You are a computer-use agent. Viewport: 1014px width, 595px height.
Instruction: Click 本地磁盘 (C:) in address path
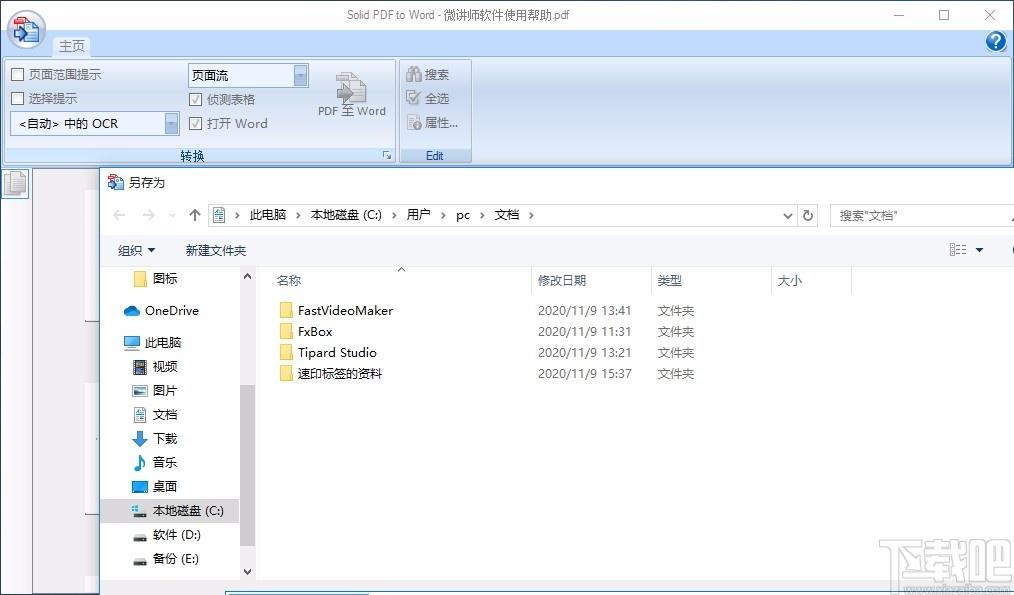pyautogui.click(x=346, y=215)
